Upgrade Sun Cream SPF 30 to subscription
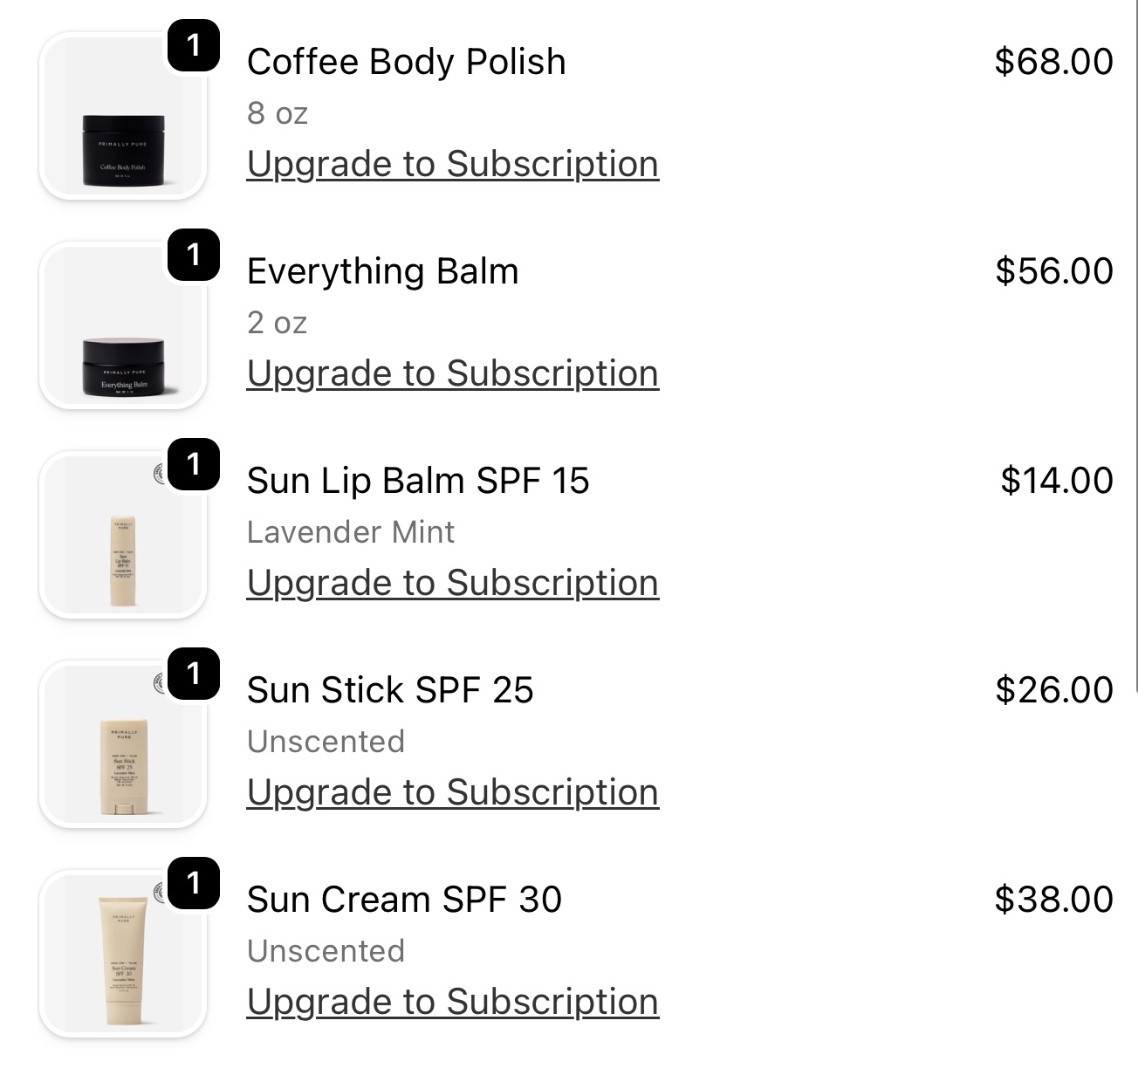The height and width of the screenshot is (1077, 1138). (452, 1000)
